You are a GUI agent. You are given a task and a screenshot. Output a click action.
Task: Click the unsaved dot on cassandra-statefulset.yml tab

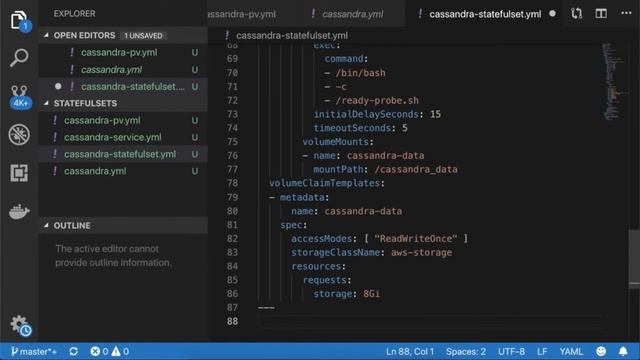click(552, 13)
